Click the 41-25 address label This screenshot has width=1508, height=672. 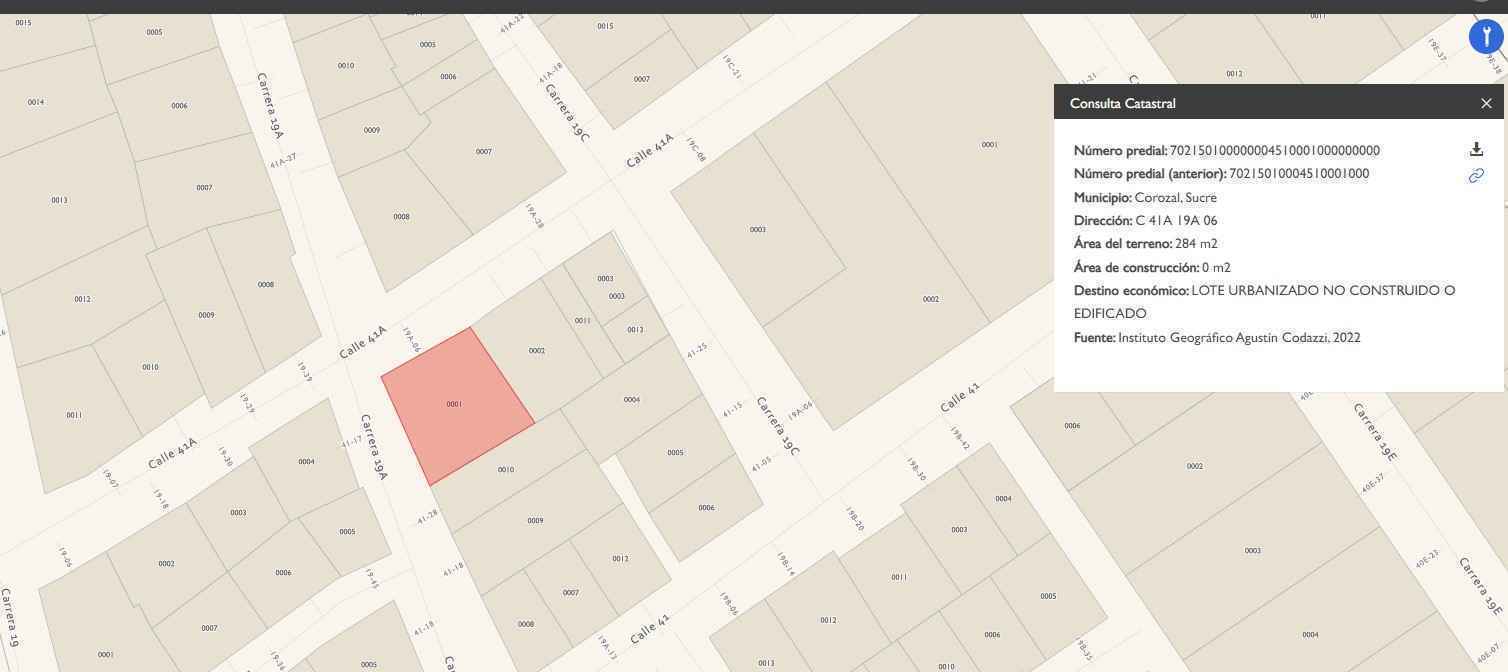(x=697, y=351)
